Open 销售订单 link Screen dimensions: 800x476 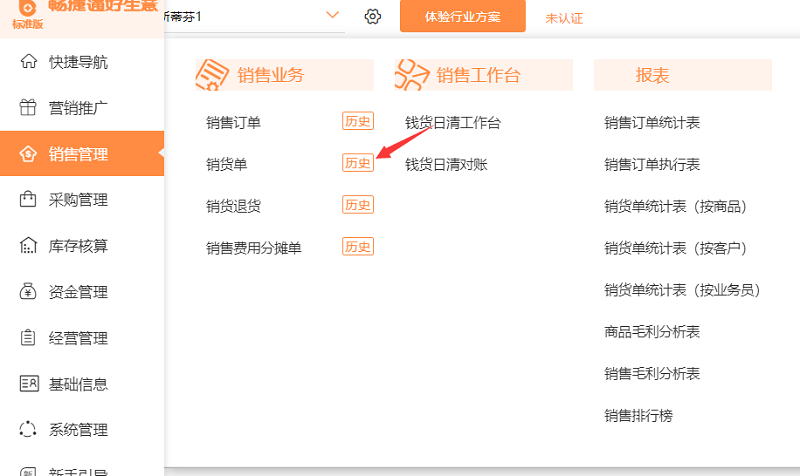point(233,122)
